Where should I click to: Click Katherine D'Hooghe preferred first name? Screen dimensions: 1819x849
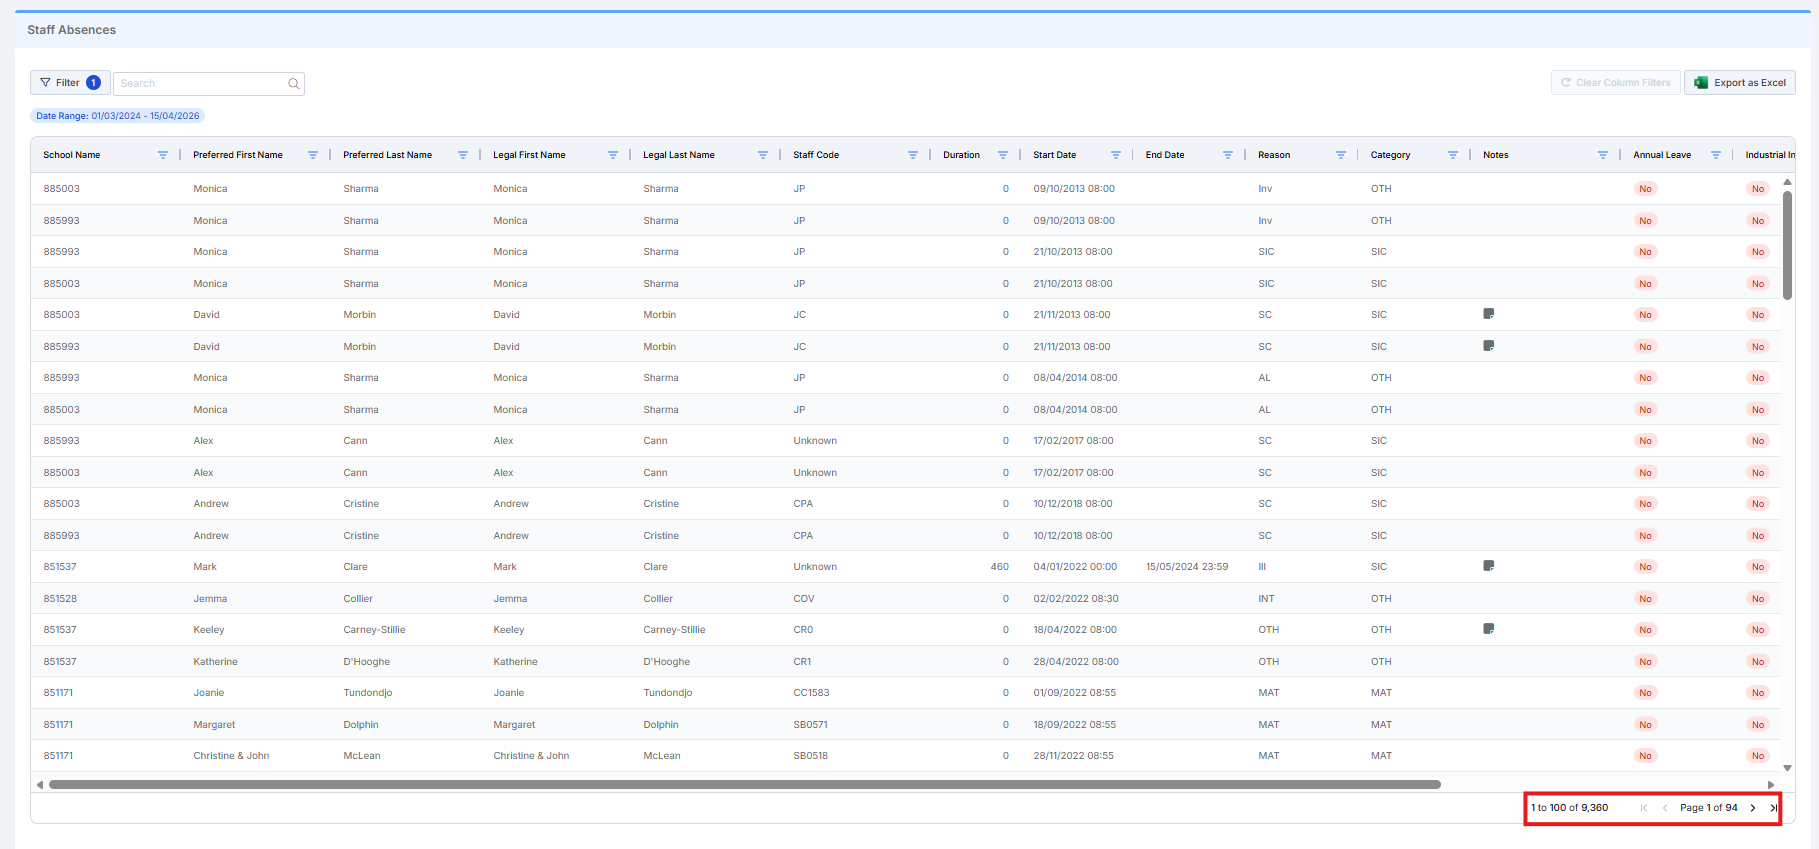(215, 662)
